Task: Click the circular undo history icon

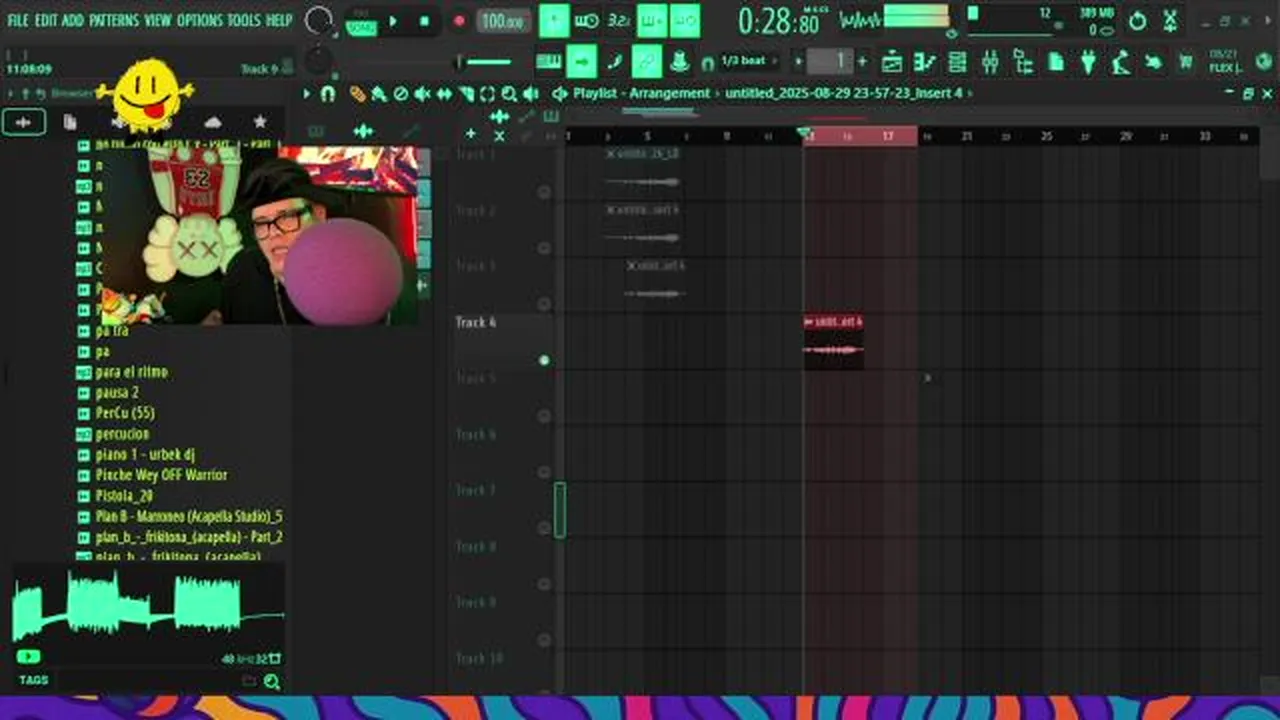Action: 1137,20
